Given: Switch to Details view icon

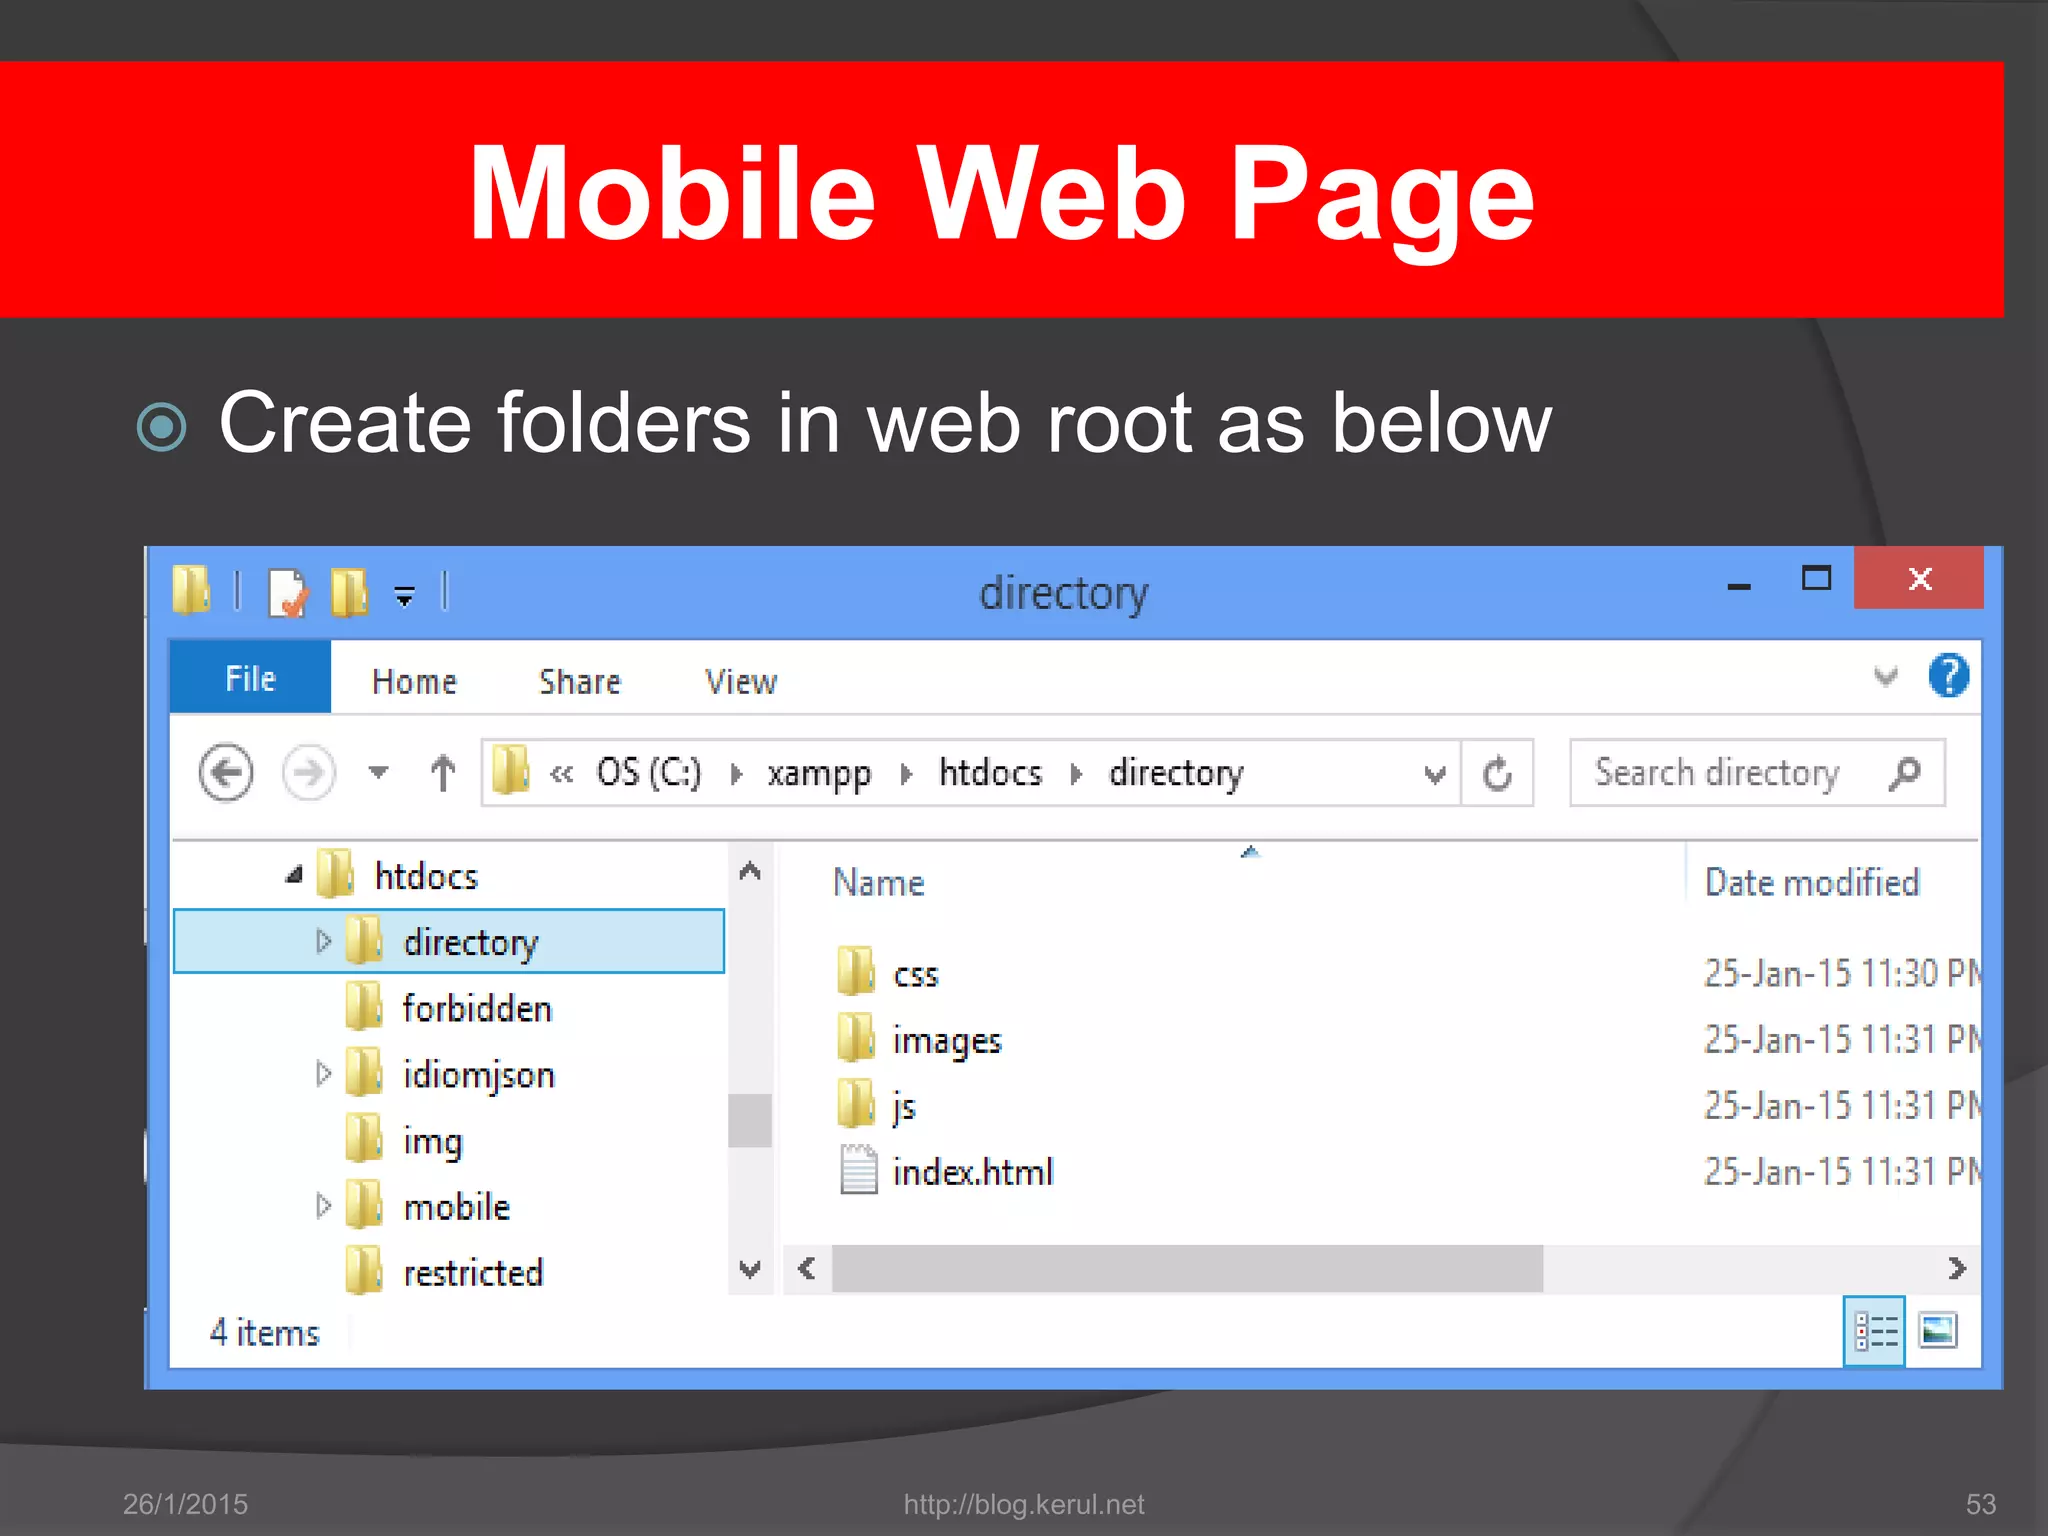Looking at the screenshot, I should pos(1874,1331).
